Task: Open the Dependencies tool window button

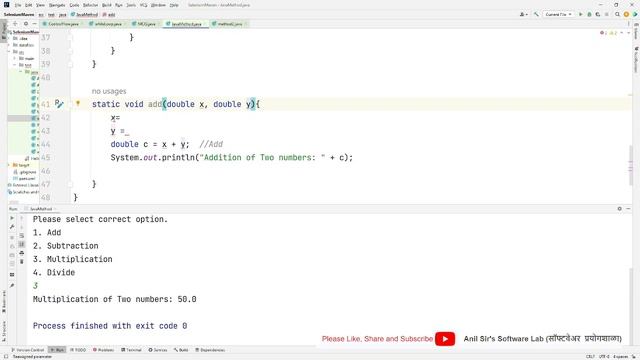Action: pos(210,350)
